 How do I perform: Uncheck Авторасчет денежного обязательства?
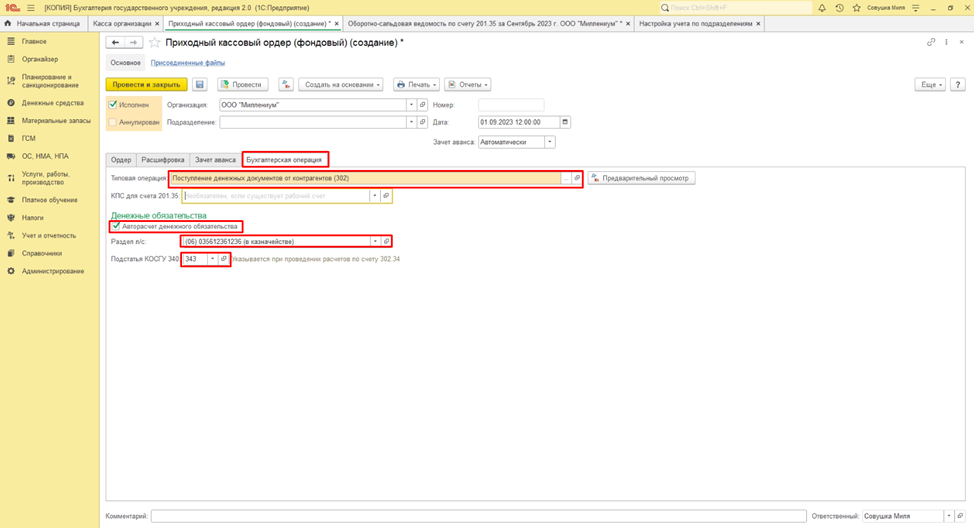(x=116, y=226)
